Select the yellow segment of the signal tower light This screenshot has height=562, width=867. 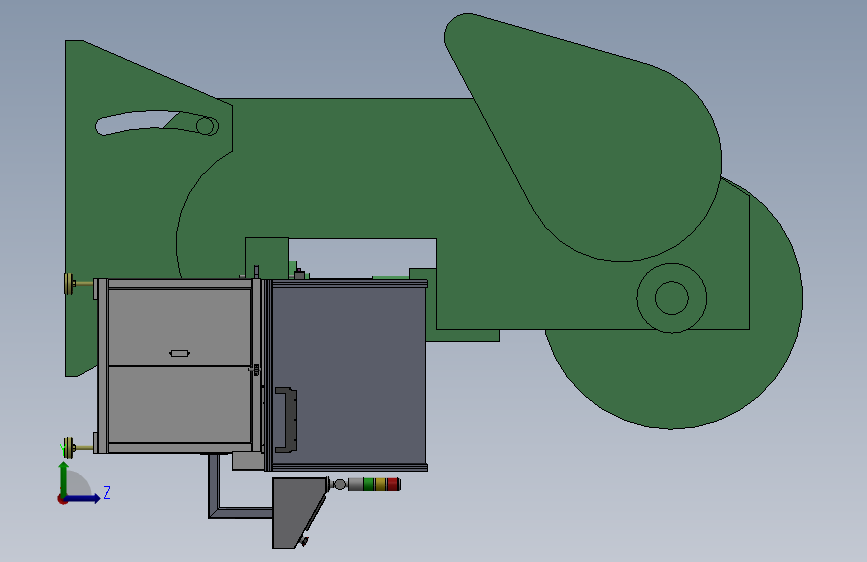pyautogui.click(x=380, y=485)
